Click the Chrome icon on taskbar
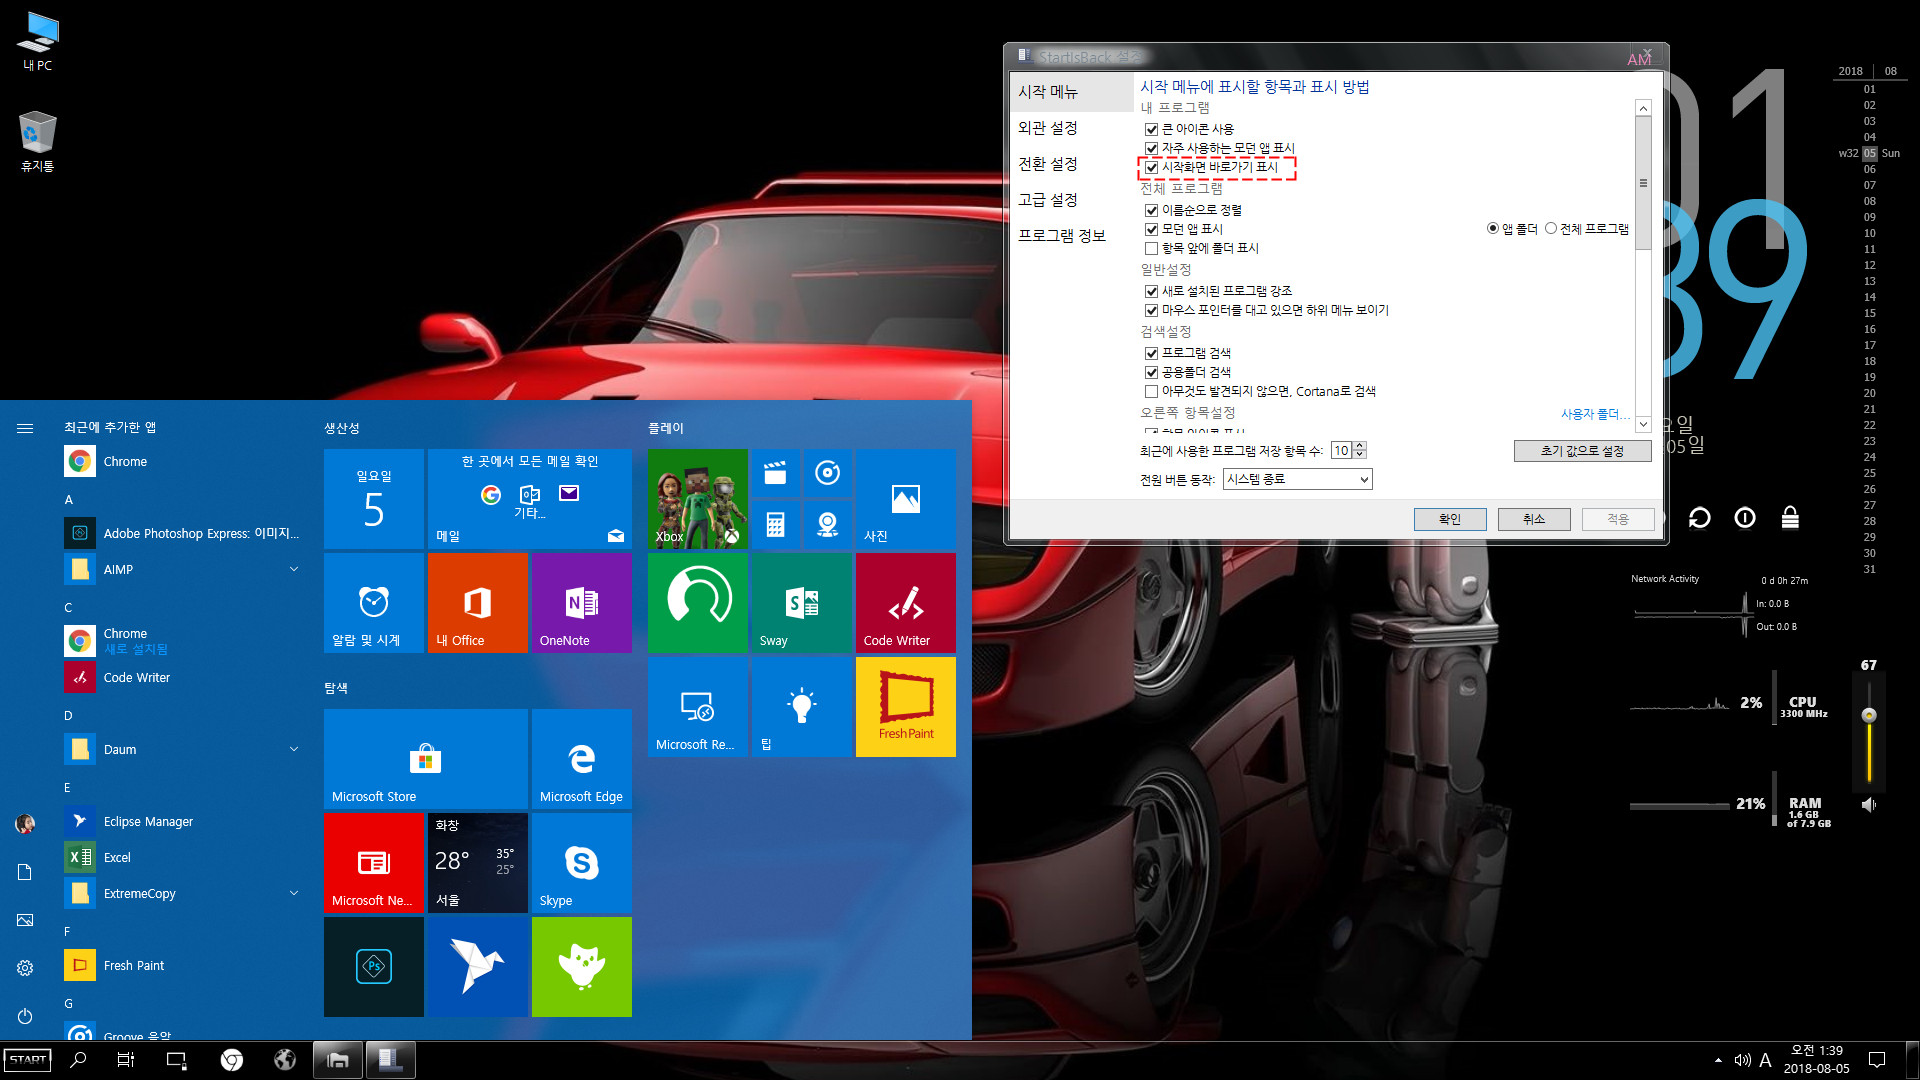This screenshot has width=1920, height=1080. click(x=232, y=1060)
